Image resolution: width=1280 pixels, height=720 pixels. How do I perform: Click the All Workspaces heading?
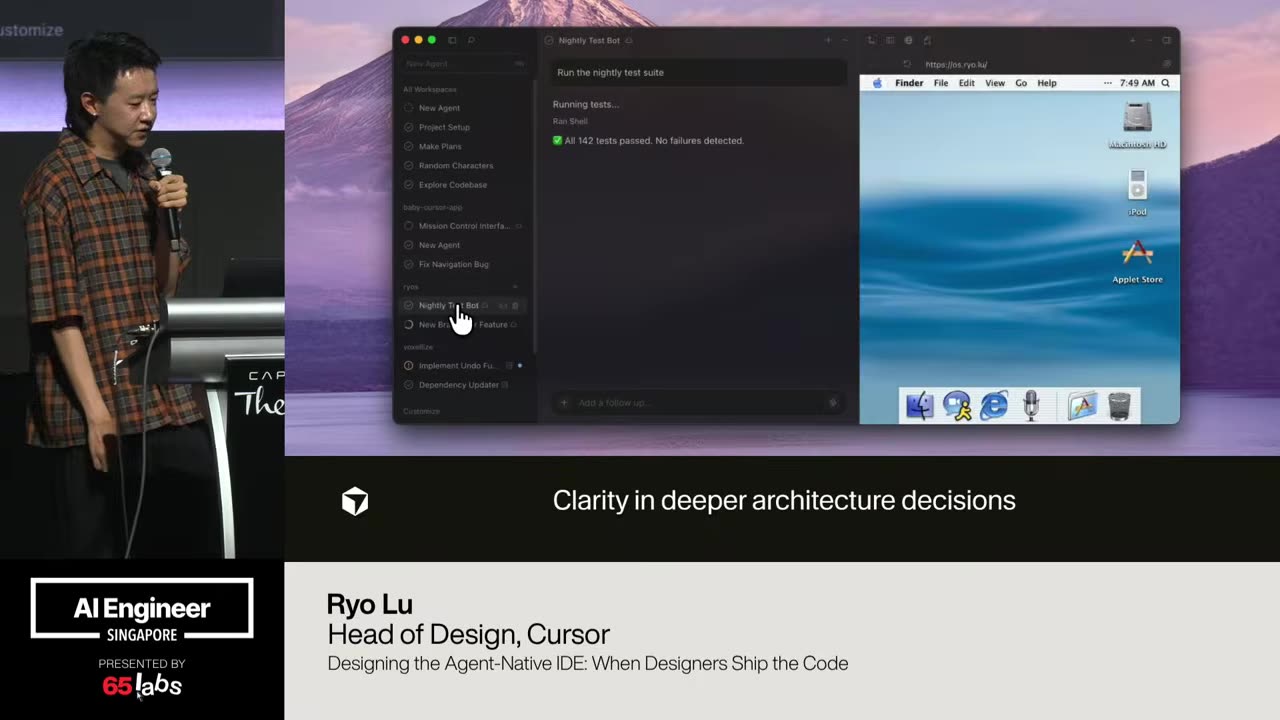[430, 89]
